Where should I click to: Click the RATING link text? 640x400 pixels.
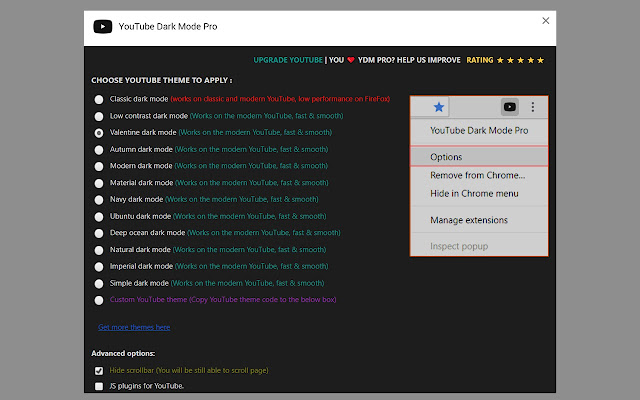[x=480, y=60]
